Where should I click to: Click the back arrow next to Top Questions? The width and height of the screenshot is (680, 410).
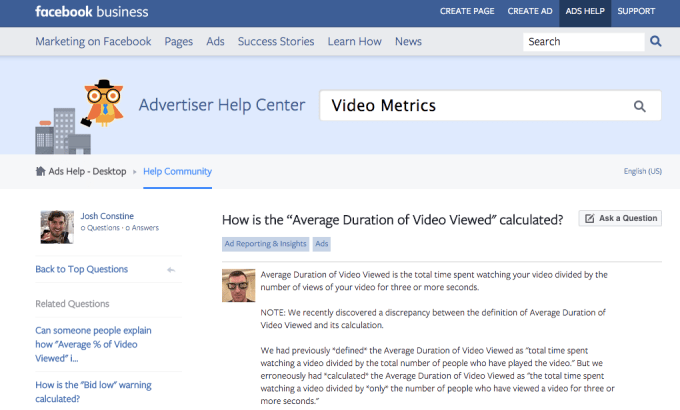coord(171,270)
